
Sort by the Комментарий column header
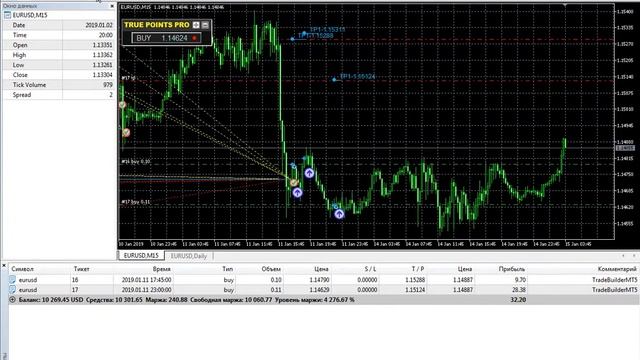point(617,269)
